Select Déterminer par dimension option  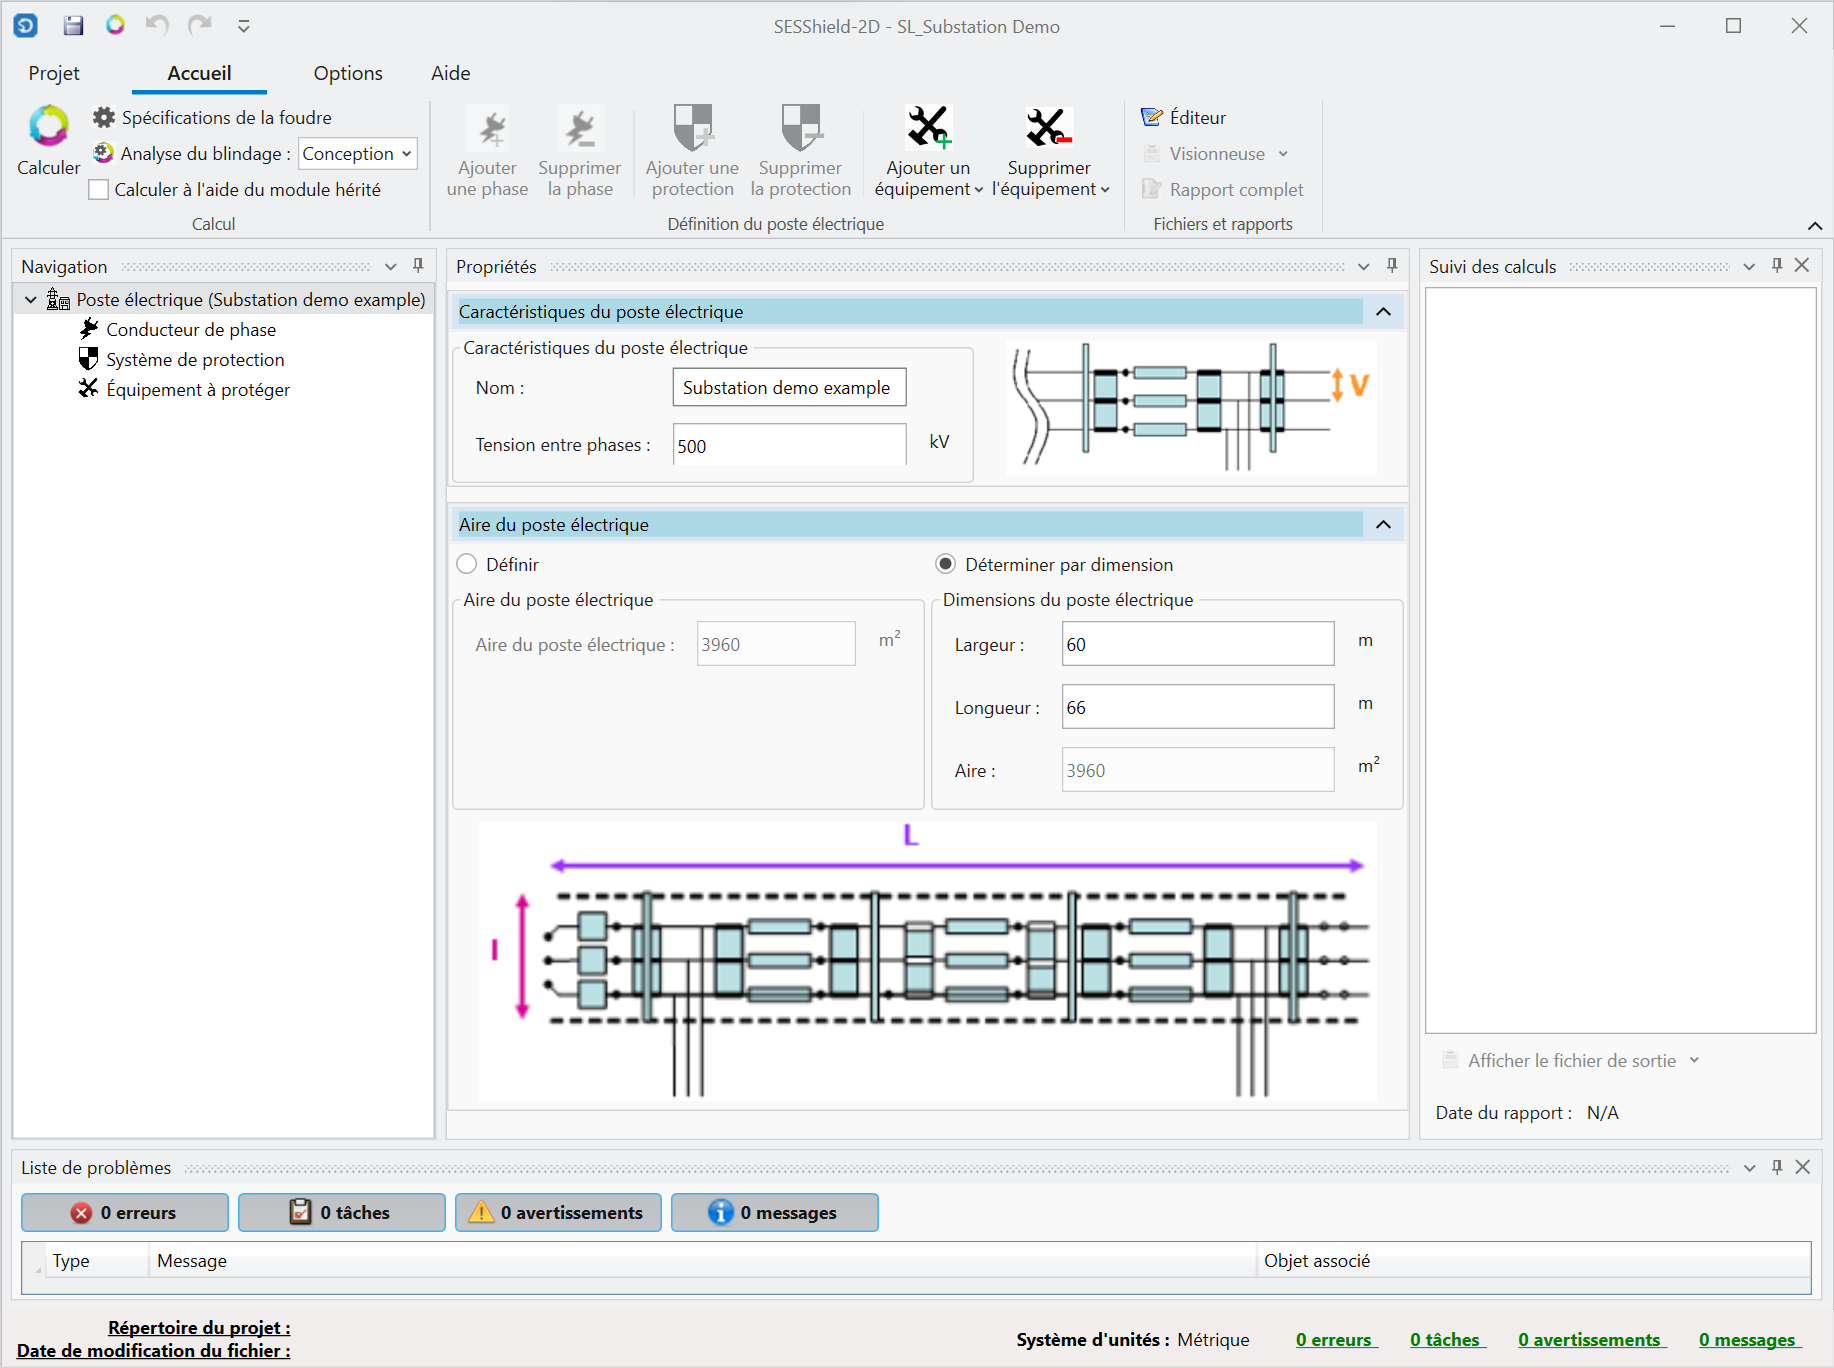click(945, 565)
